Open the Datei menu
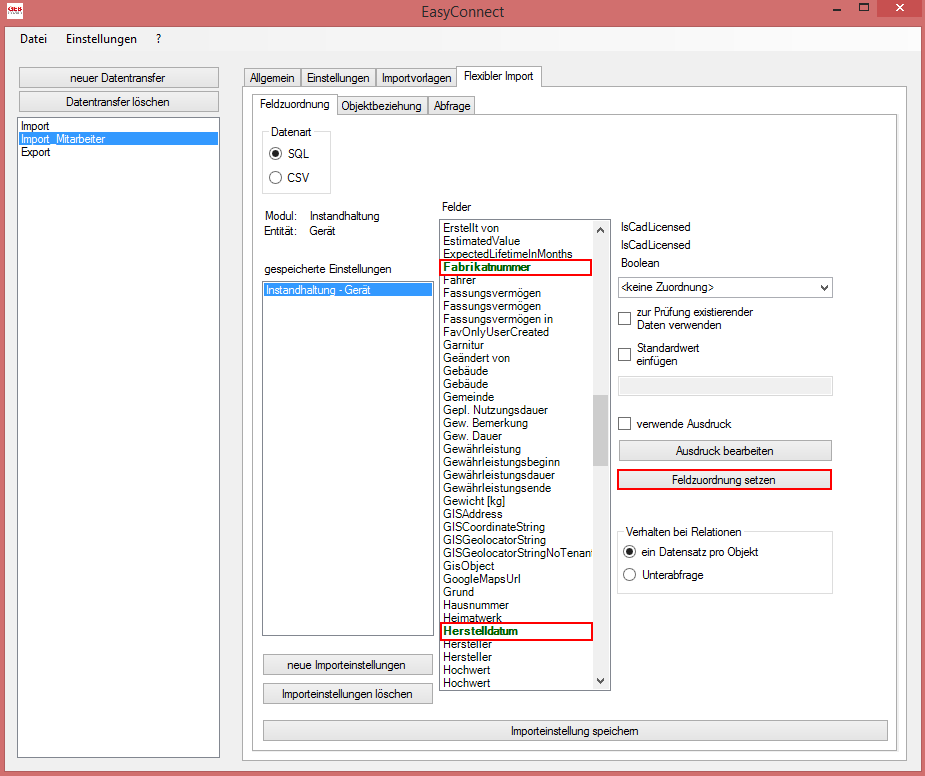 tap(33, 39)
